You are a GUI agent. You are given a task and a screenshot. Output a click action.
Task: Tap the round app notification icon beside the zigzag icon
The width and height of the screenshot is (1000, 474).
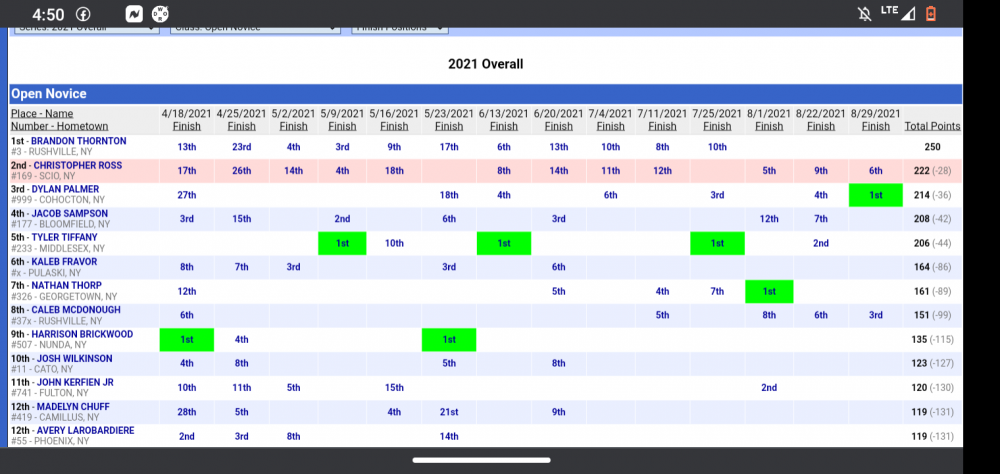click(160, 14)
